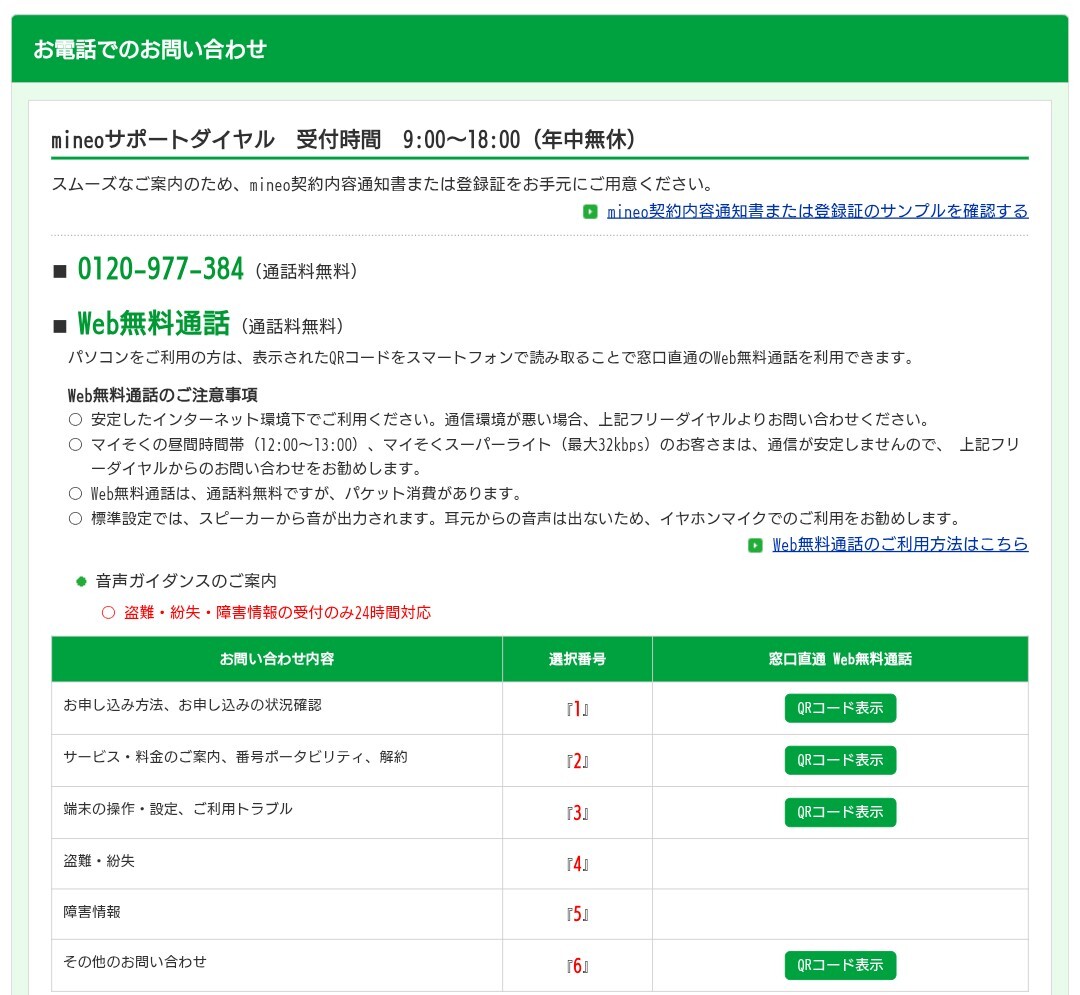Click selection number 『4』
The width and height of the screenshot is (1080, 995).
pyautogui.click(x=577, y=864)
